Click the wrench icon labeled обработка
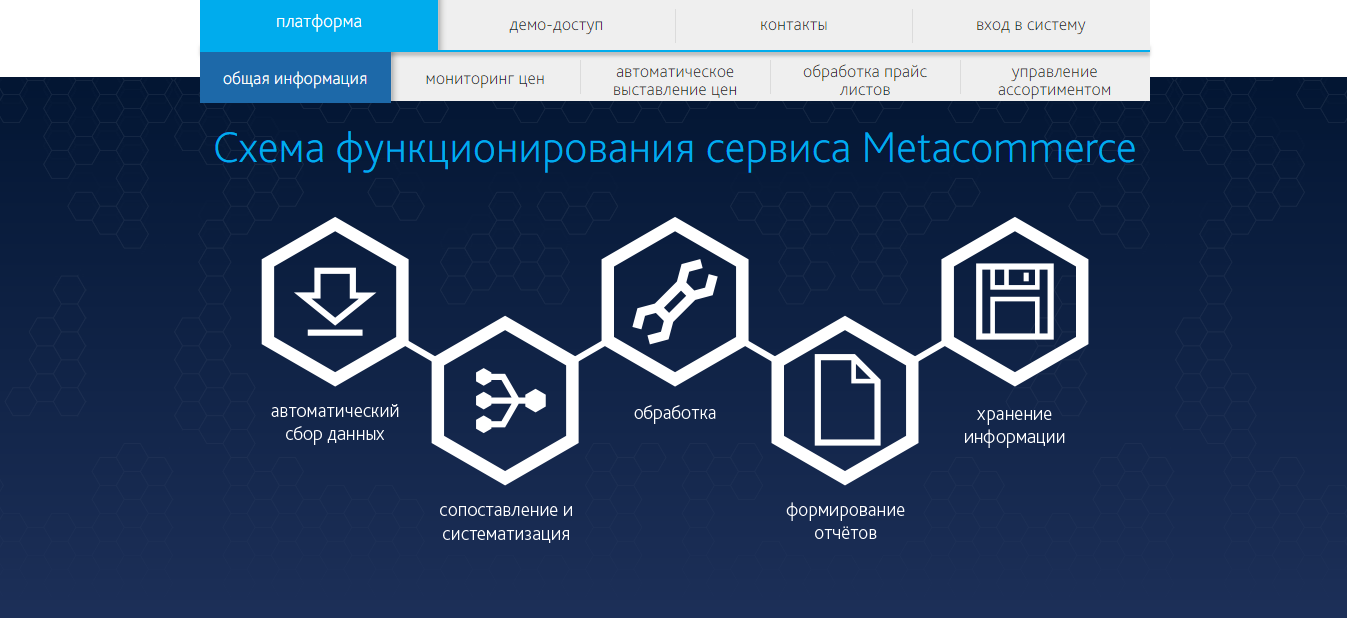 click(x=675, y=300)
